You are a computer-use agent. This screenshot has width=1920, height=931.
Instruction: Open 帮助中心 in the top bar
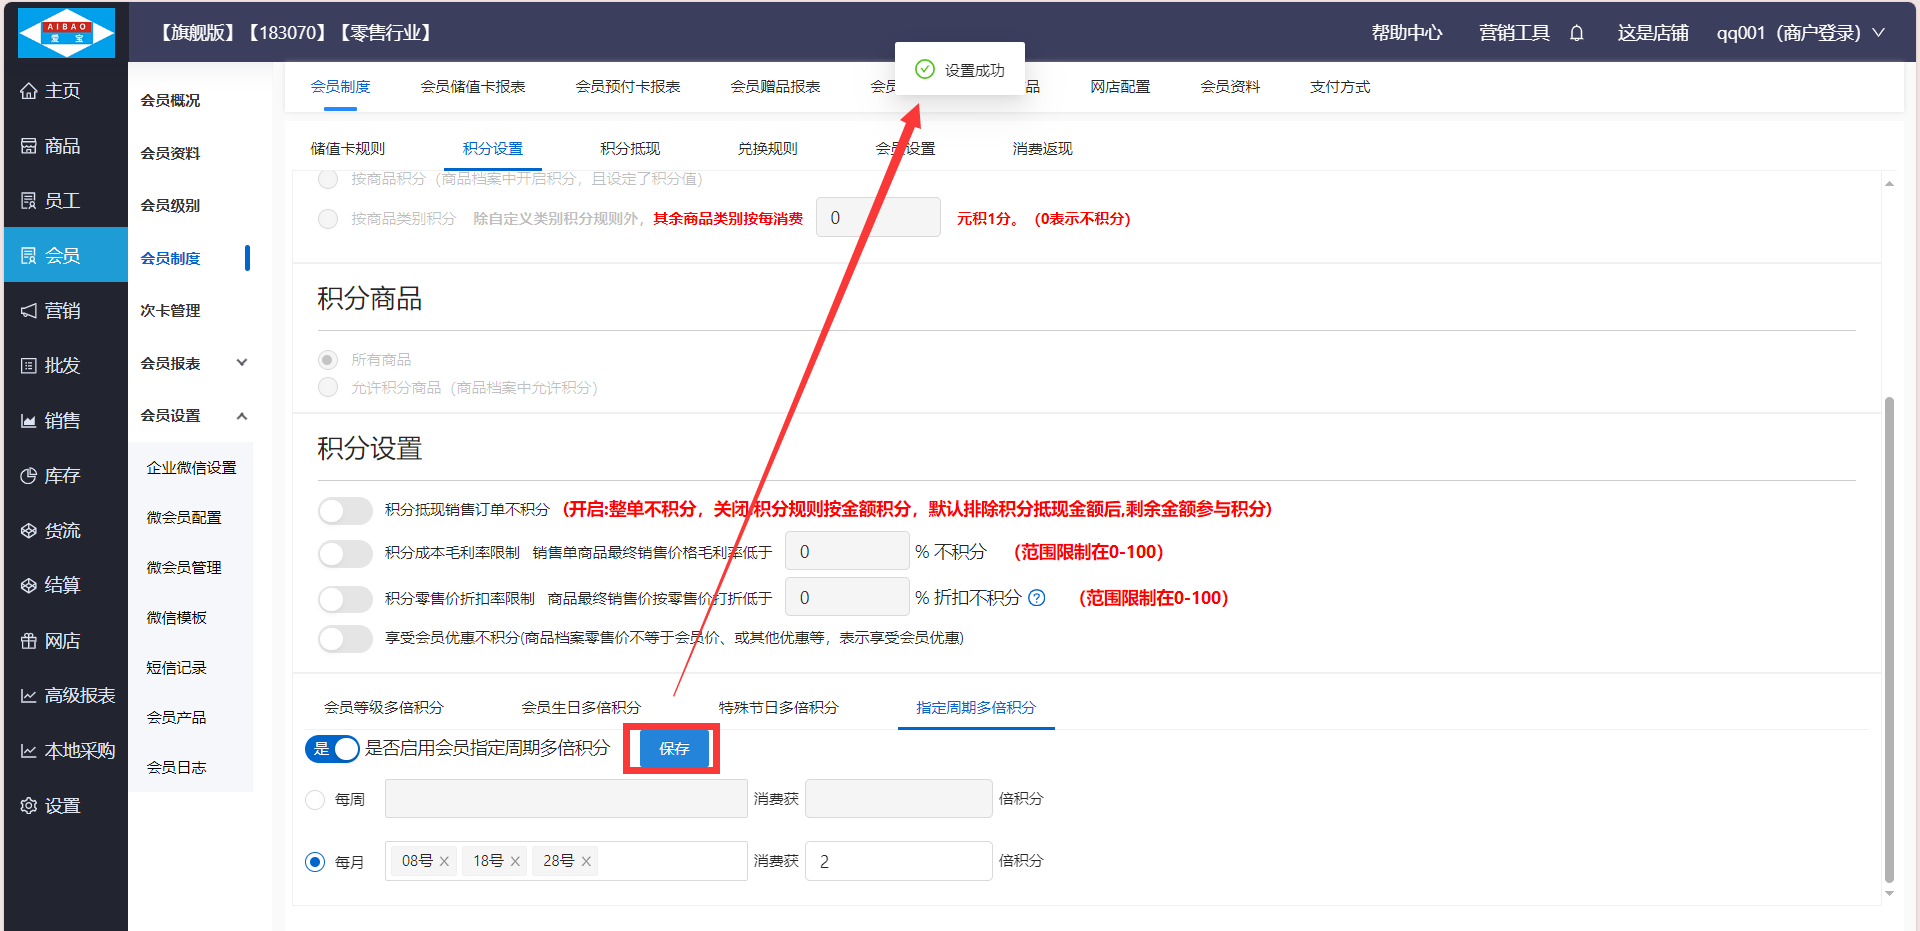click(x=1406, y=33)
